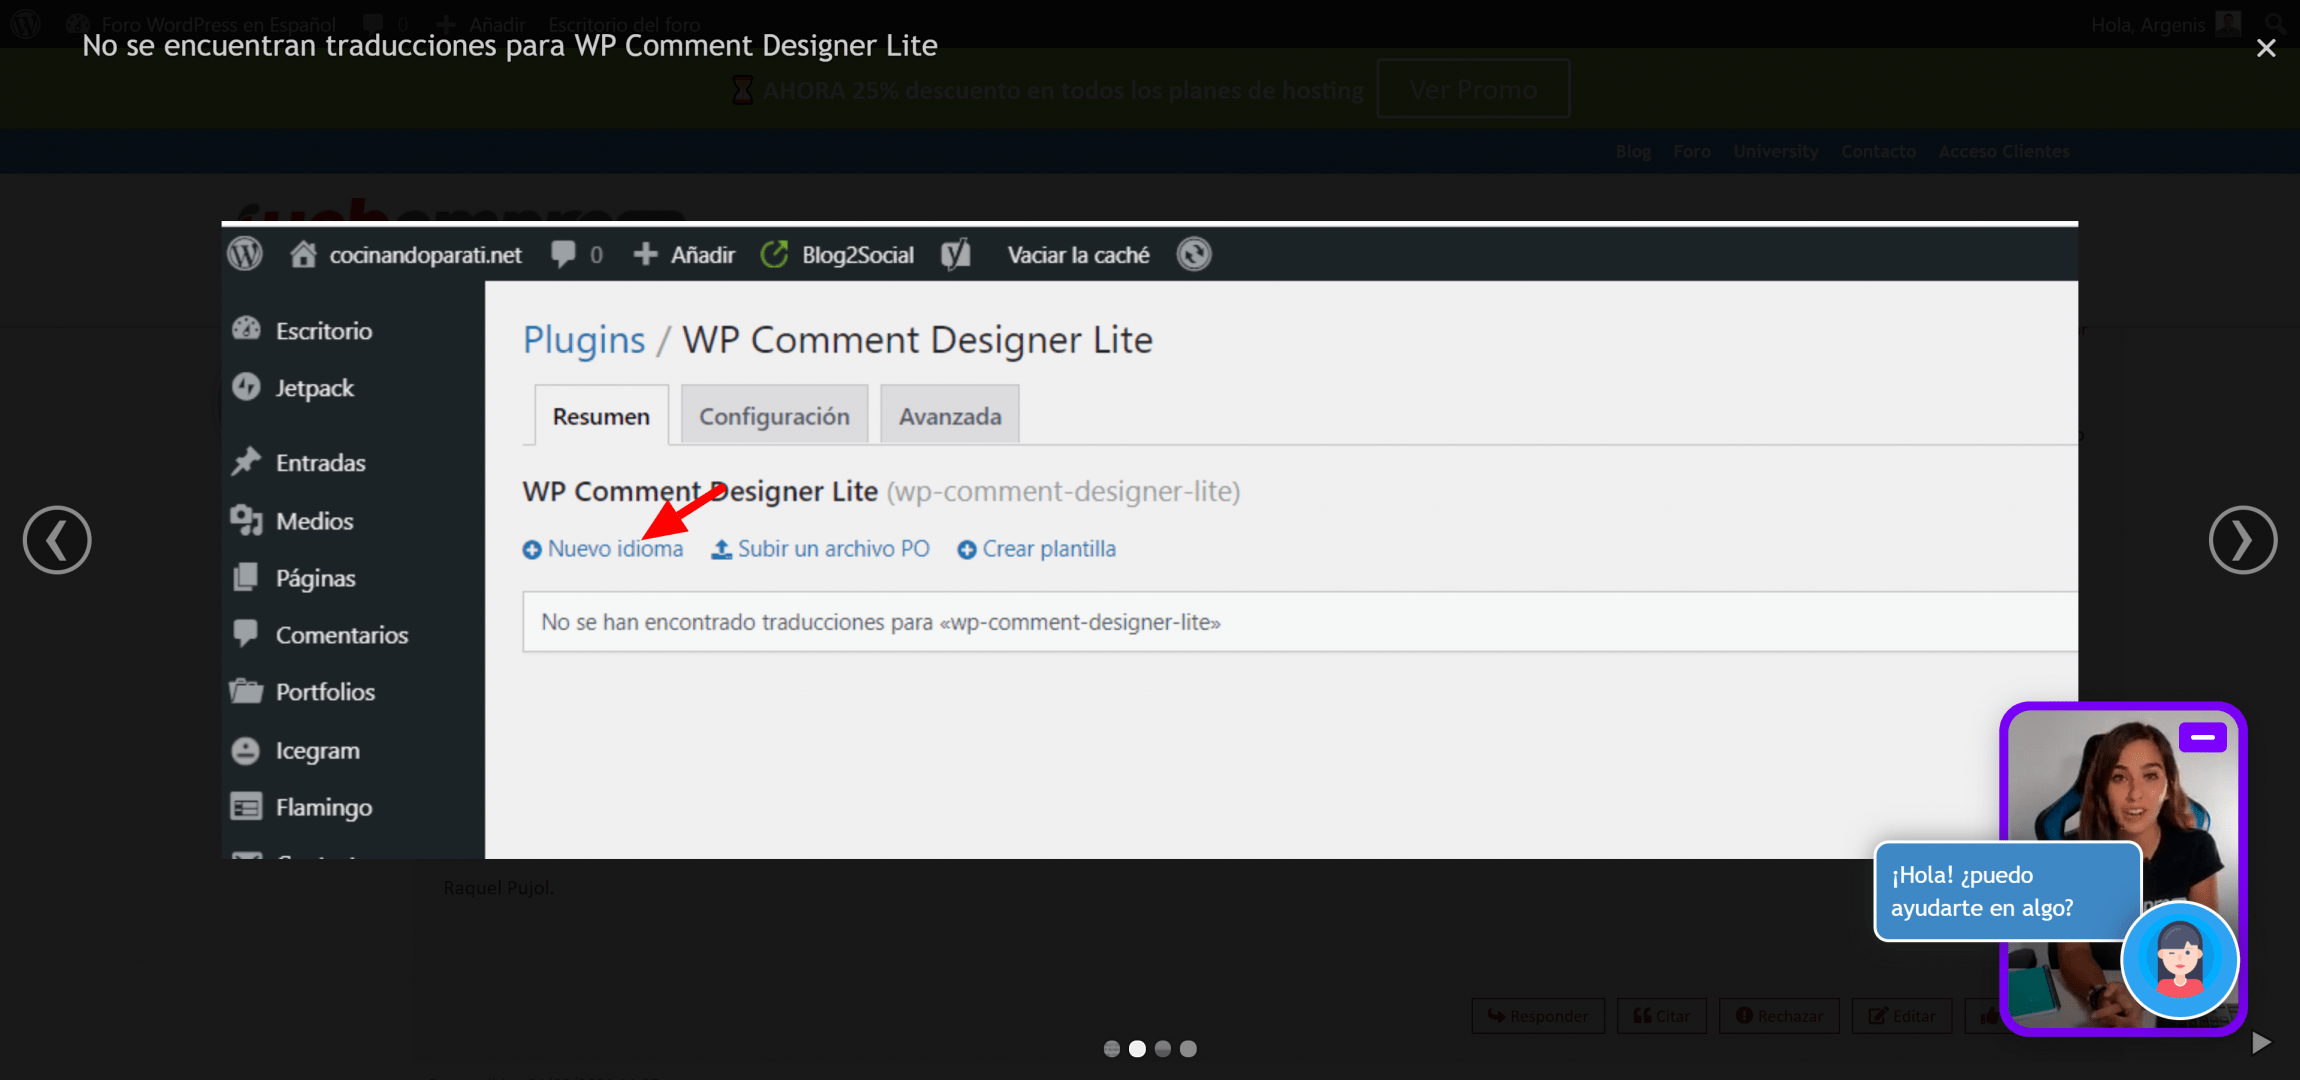Start the slideshow with the play triangle
This screenshot has height=1080, width=2300.
click(x=2261, y=1043)
